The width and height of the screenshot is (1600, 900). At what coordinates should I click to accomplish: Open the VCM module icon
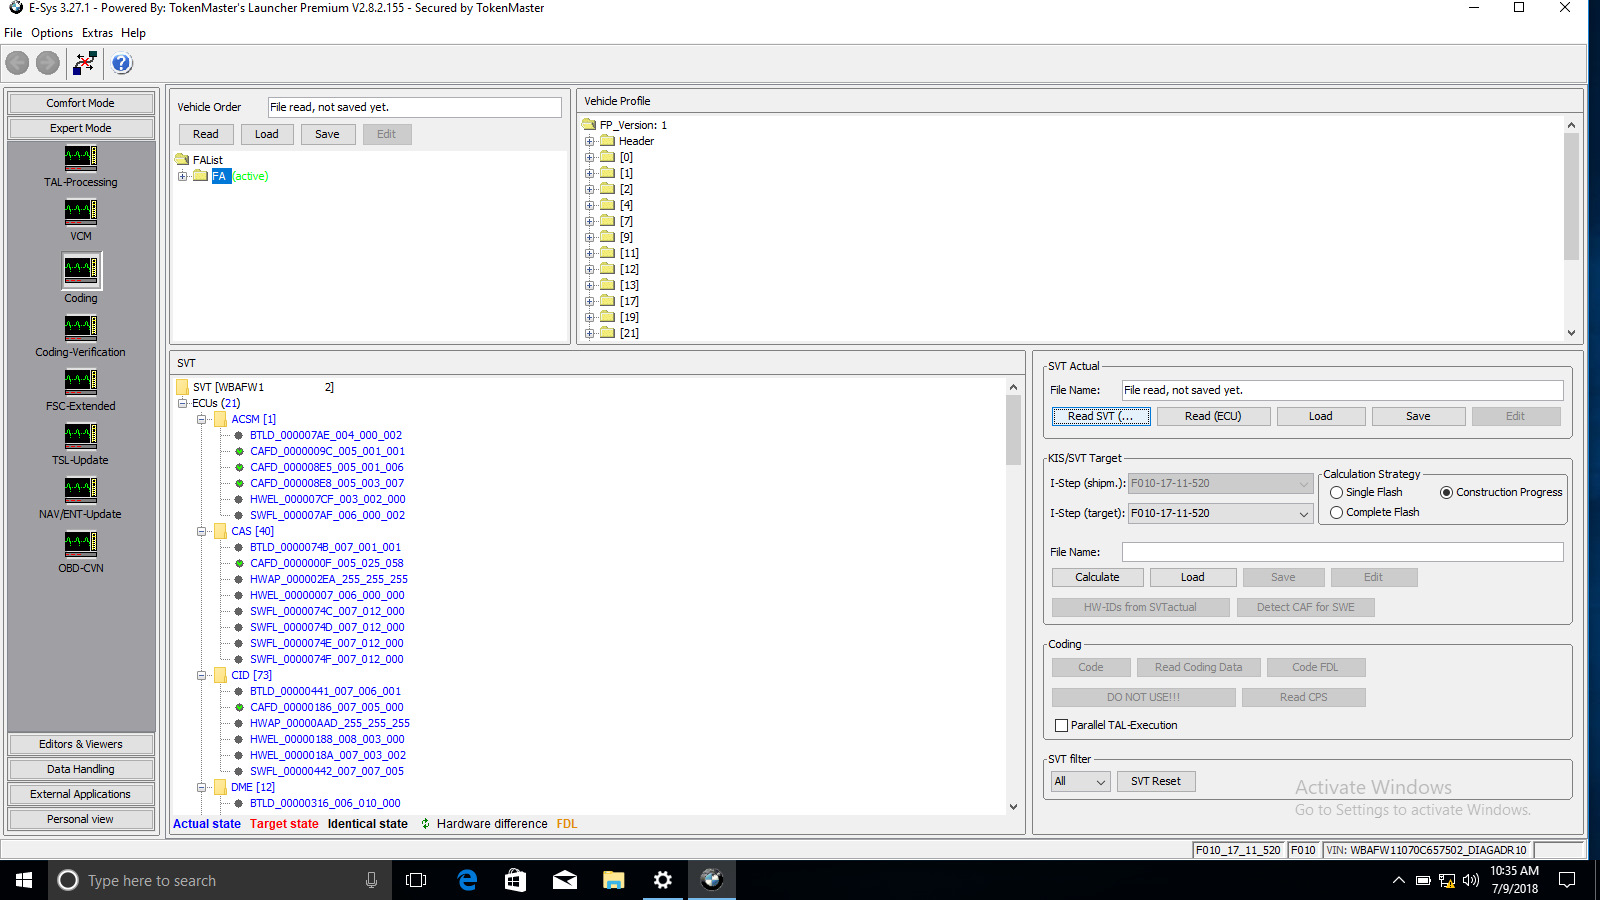[x=81, y=212]
